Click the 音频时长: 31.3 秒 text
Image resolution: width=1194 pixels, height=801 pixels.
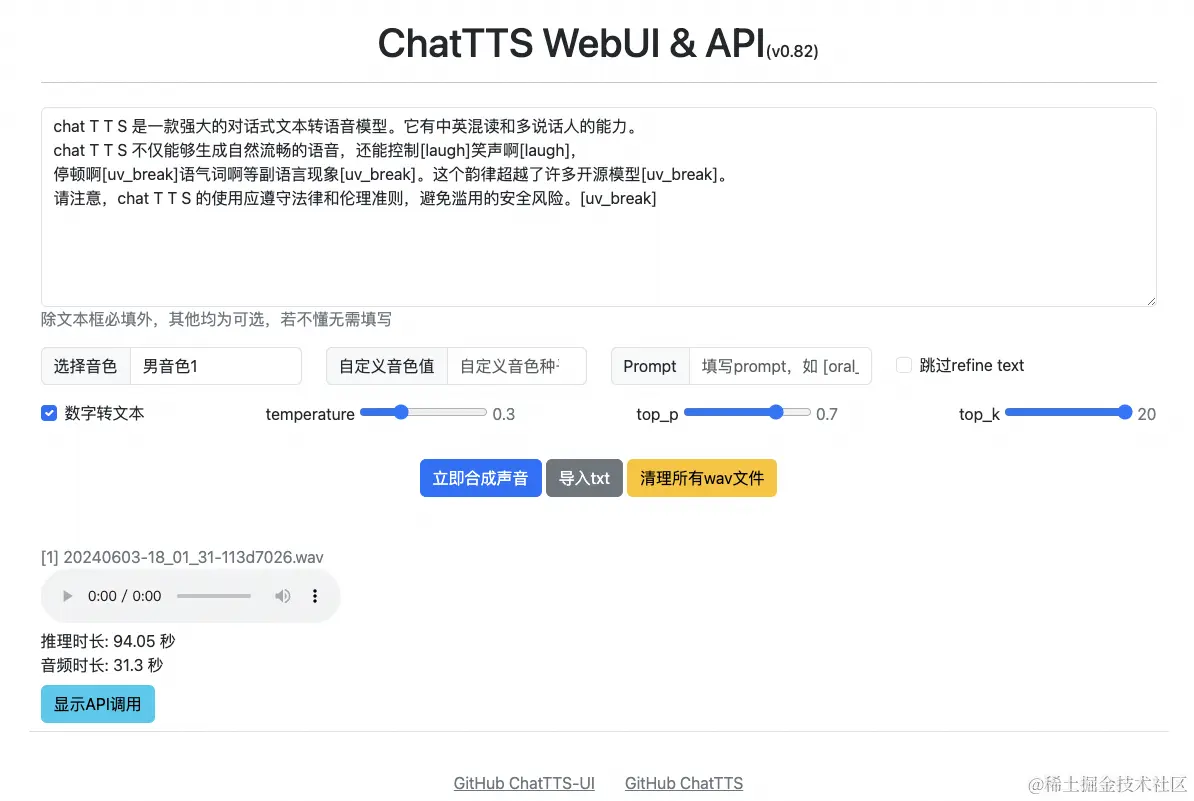tap(102, 665)
